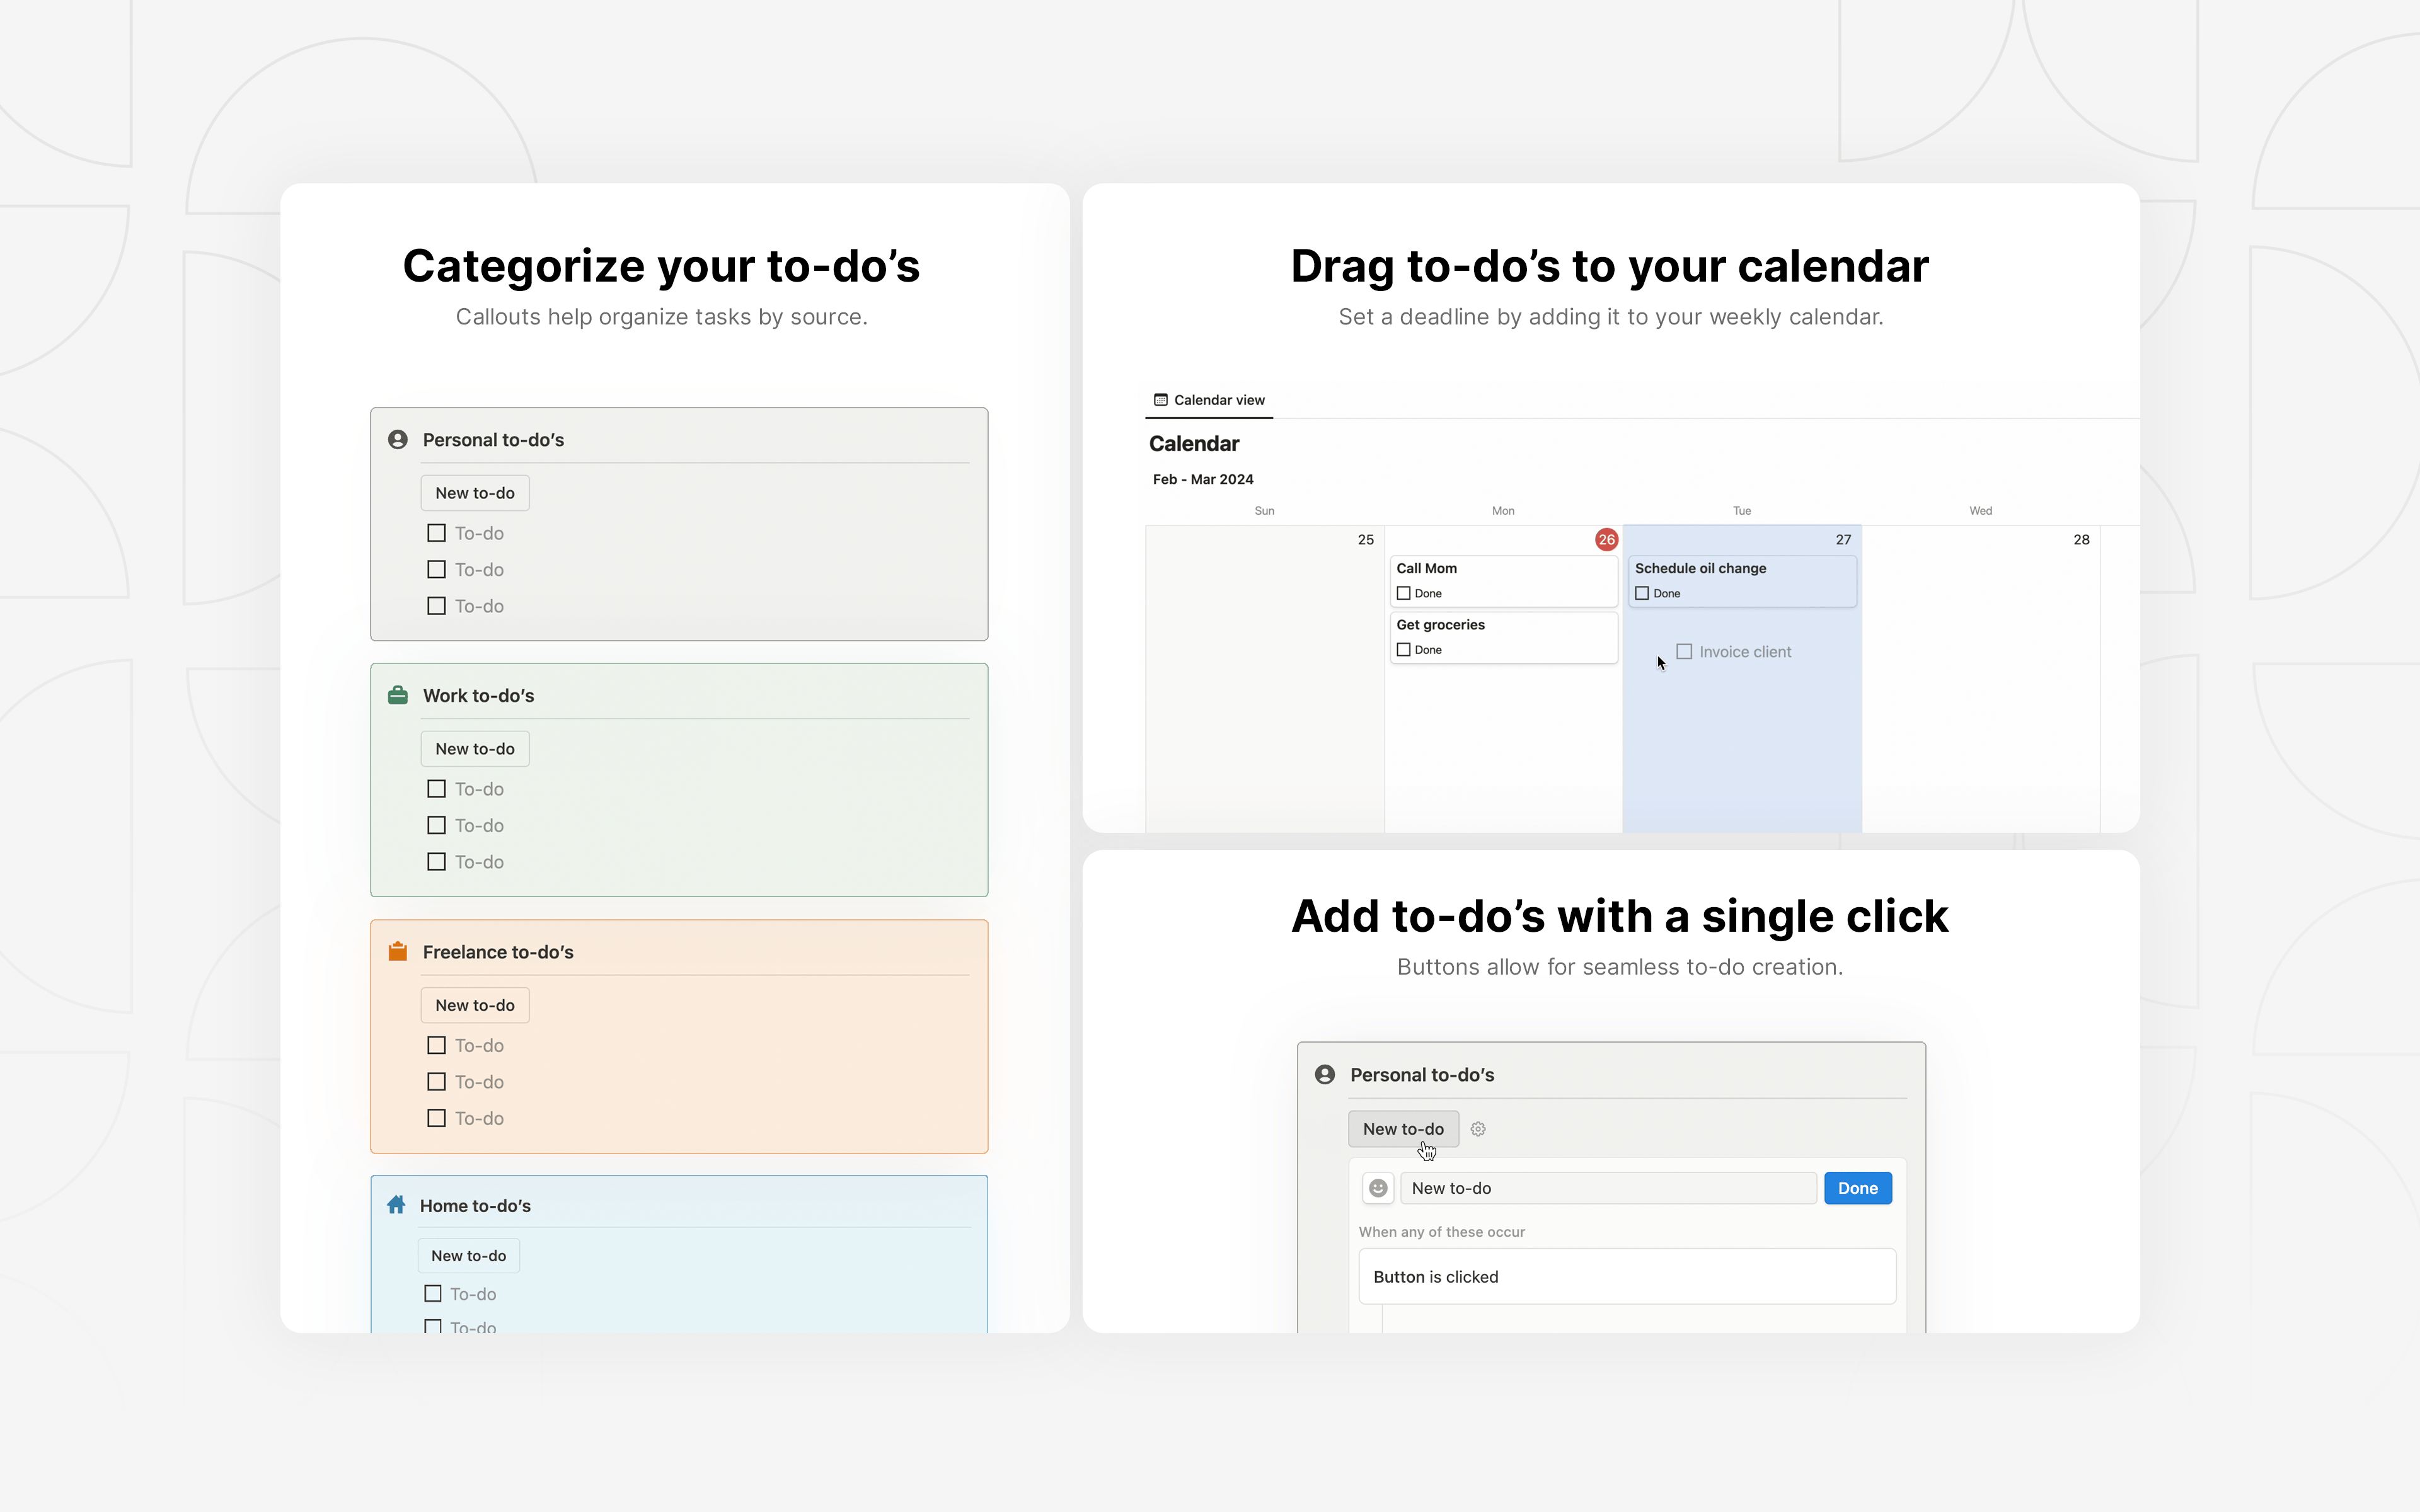Screen dimensions: 2420x1512
Task: Check Done on Get groceries card
Action: [1404, 650]
